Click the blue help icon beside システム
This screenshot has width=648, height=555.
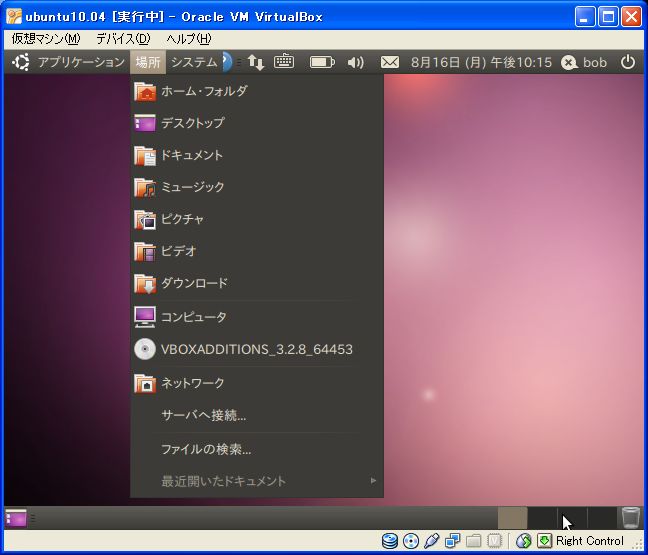(227, 62)
